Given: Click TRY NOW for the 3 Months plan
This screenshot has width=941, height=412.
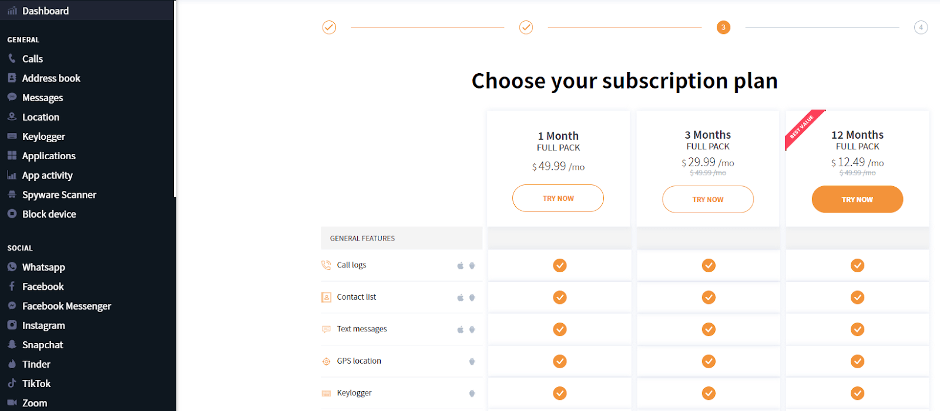Looking at the screenshot, I should 708,199.
